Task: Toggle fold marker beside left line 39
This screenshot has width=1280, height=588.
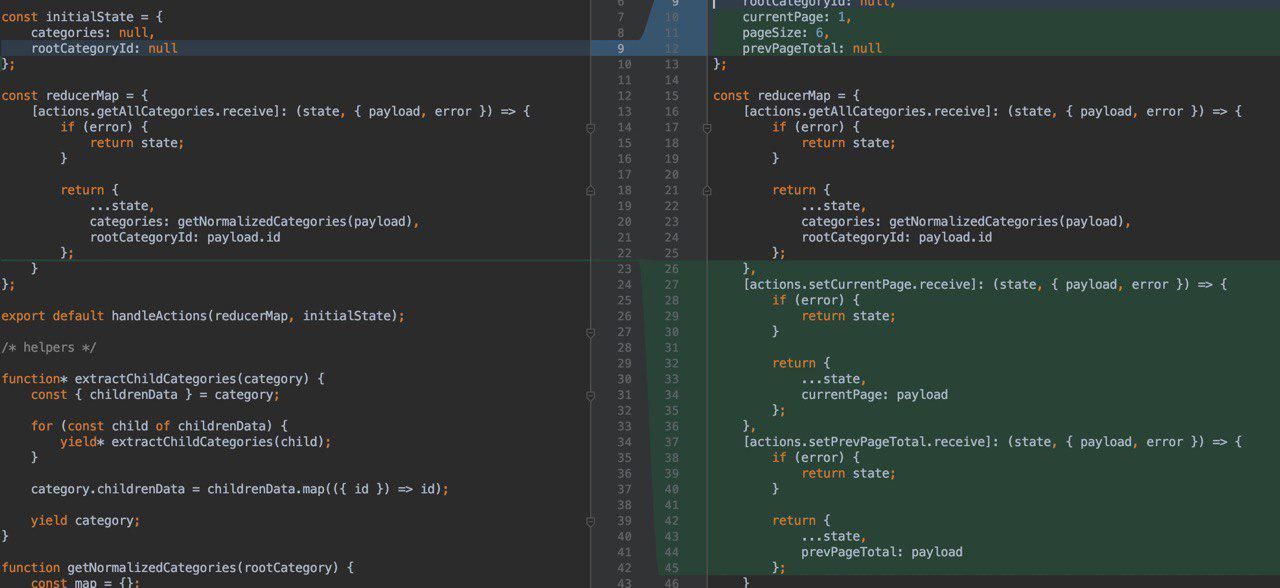Action: click(590, 521)
